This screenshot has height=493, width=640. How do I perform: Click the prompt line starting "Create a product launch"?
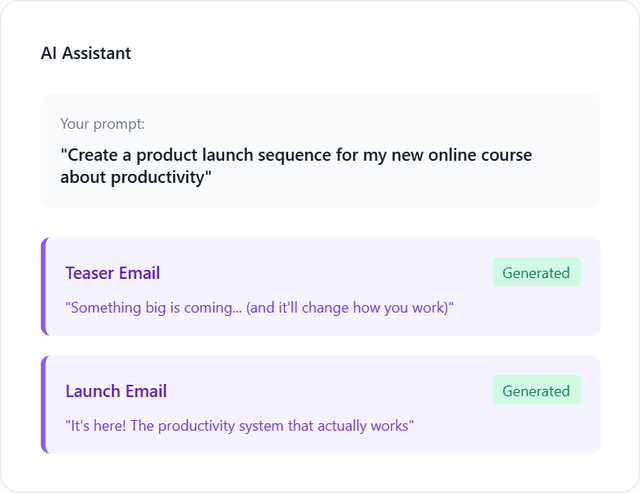296,155
